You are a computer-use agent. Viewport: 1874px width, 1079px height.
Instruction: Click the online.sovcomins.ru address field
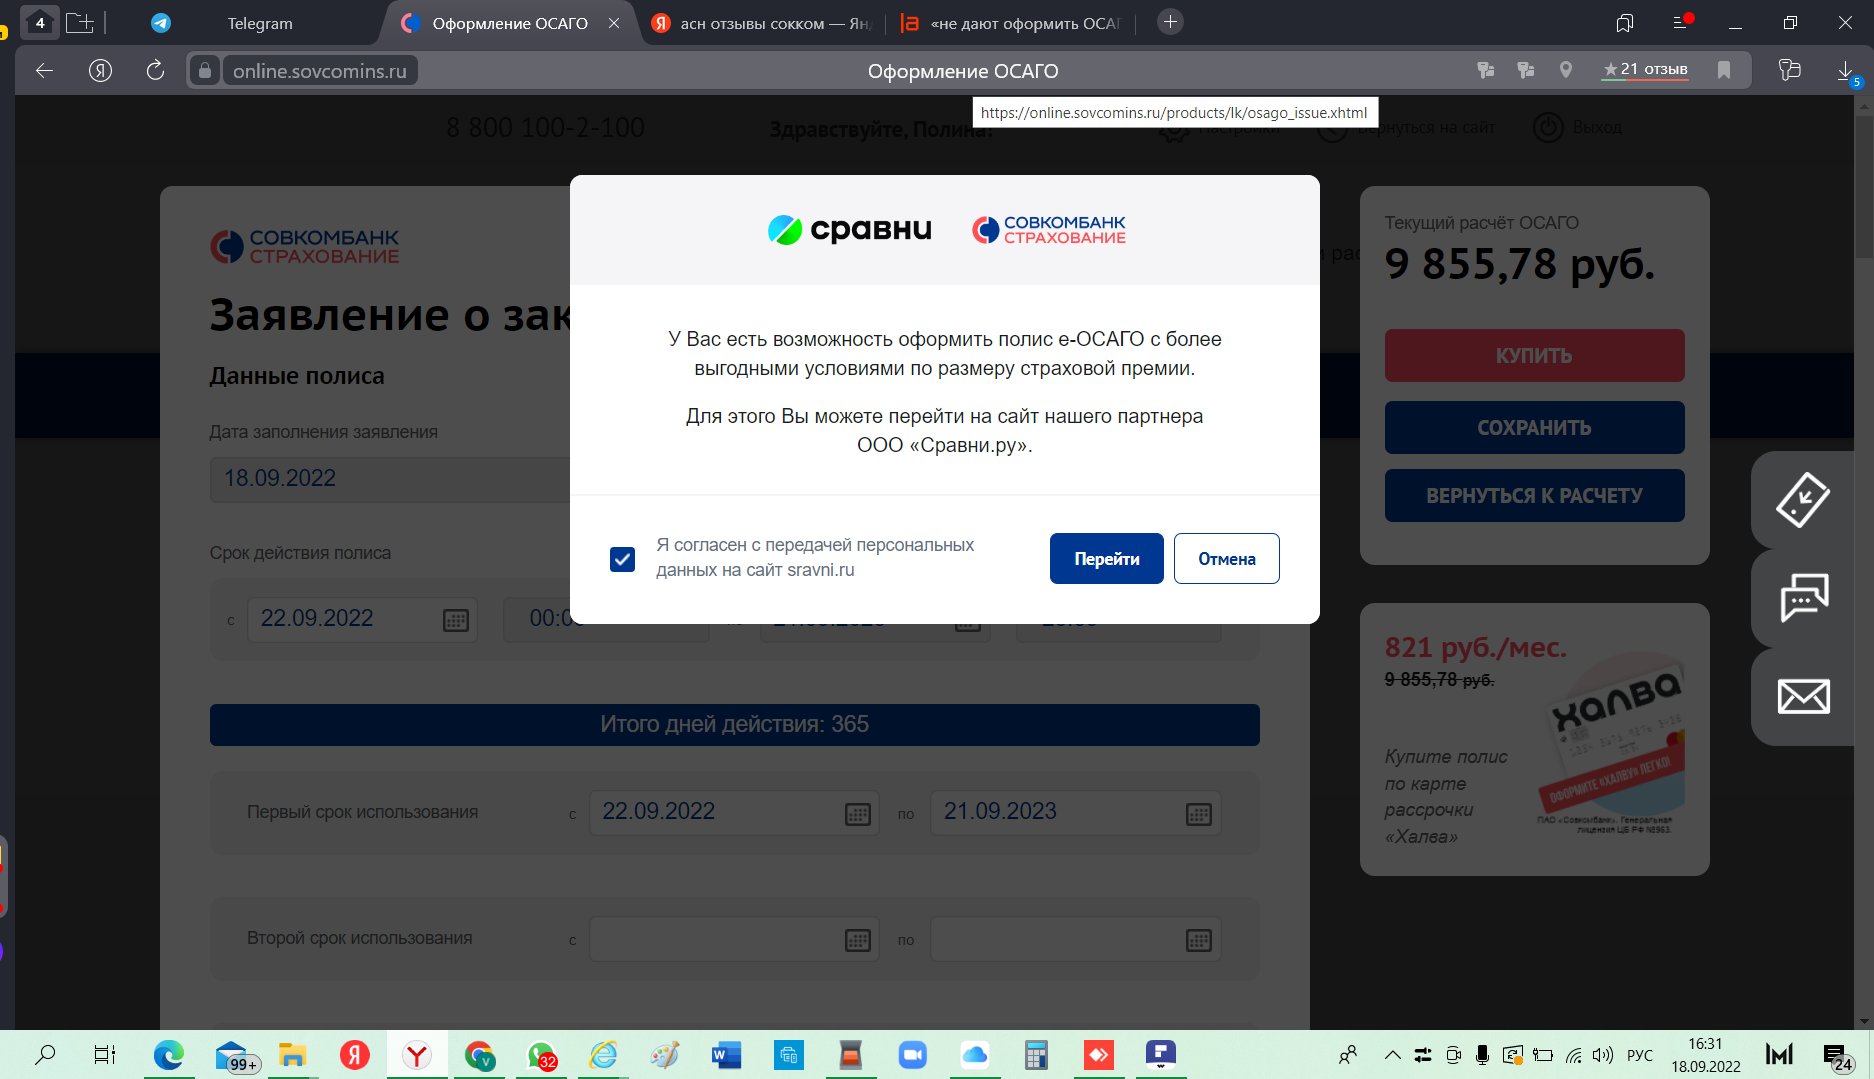click(319, 71)
